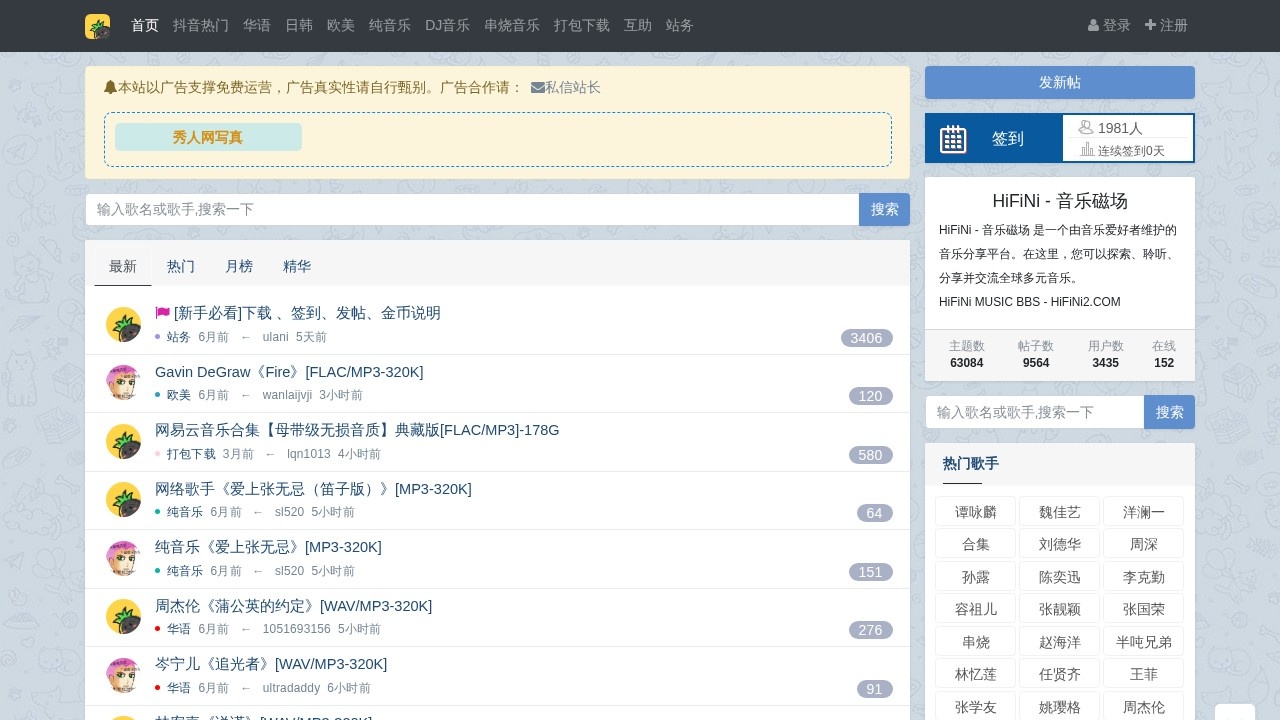Open avatar of Gavin DeGraw Fire post
This screenshot has width=1280, height=720.
tap(123, 383)
